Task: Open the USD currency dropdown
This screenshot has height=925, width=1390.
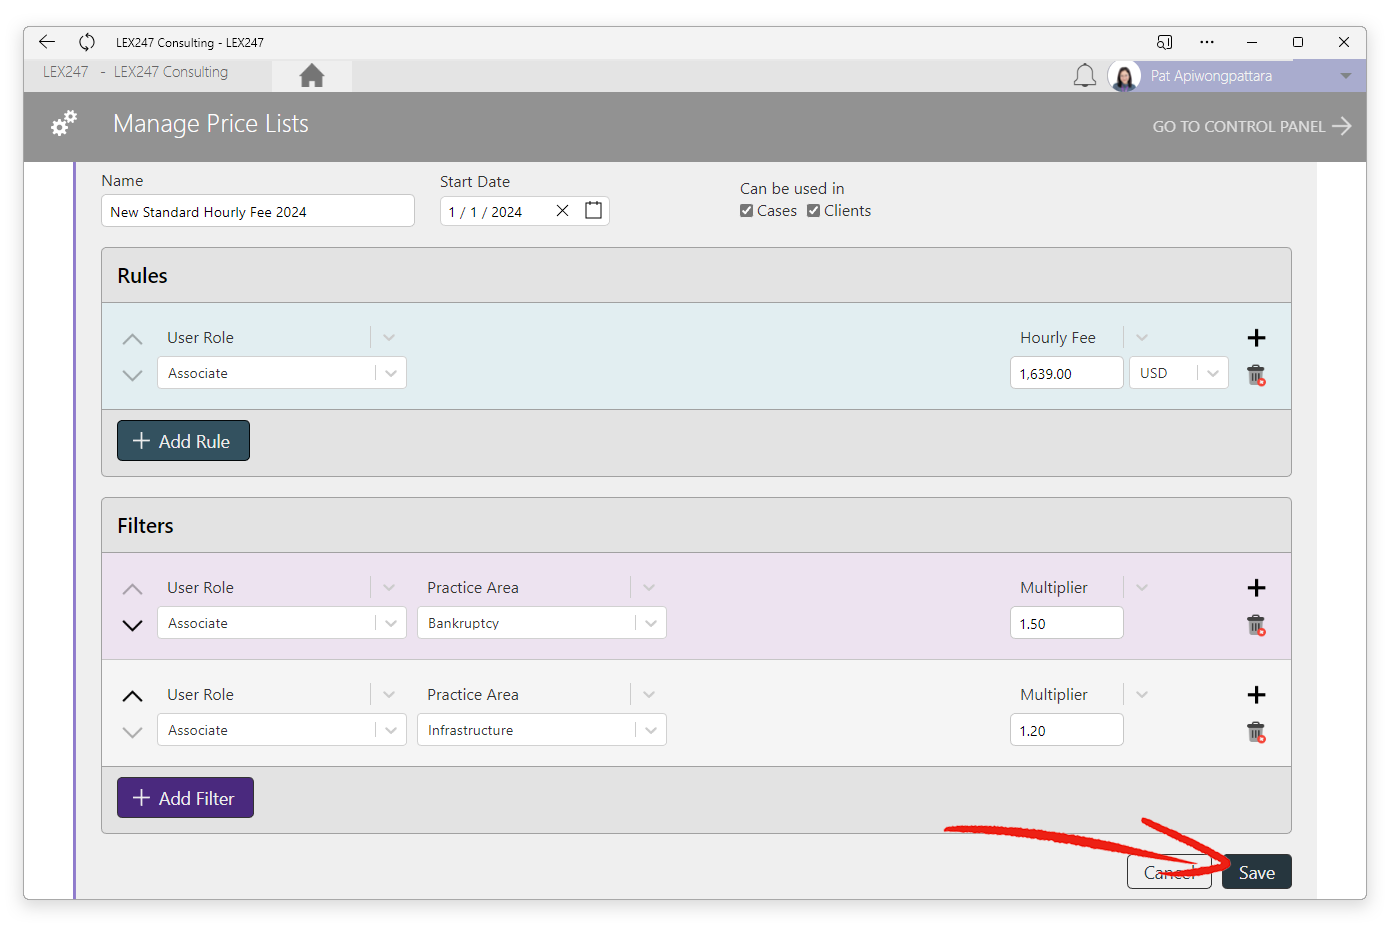Action: [1213, 373]
